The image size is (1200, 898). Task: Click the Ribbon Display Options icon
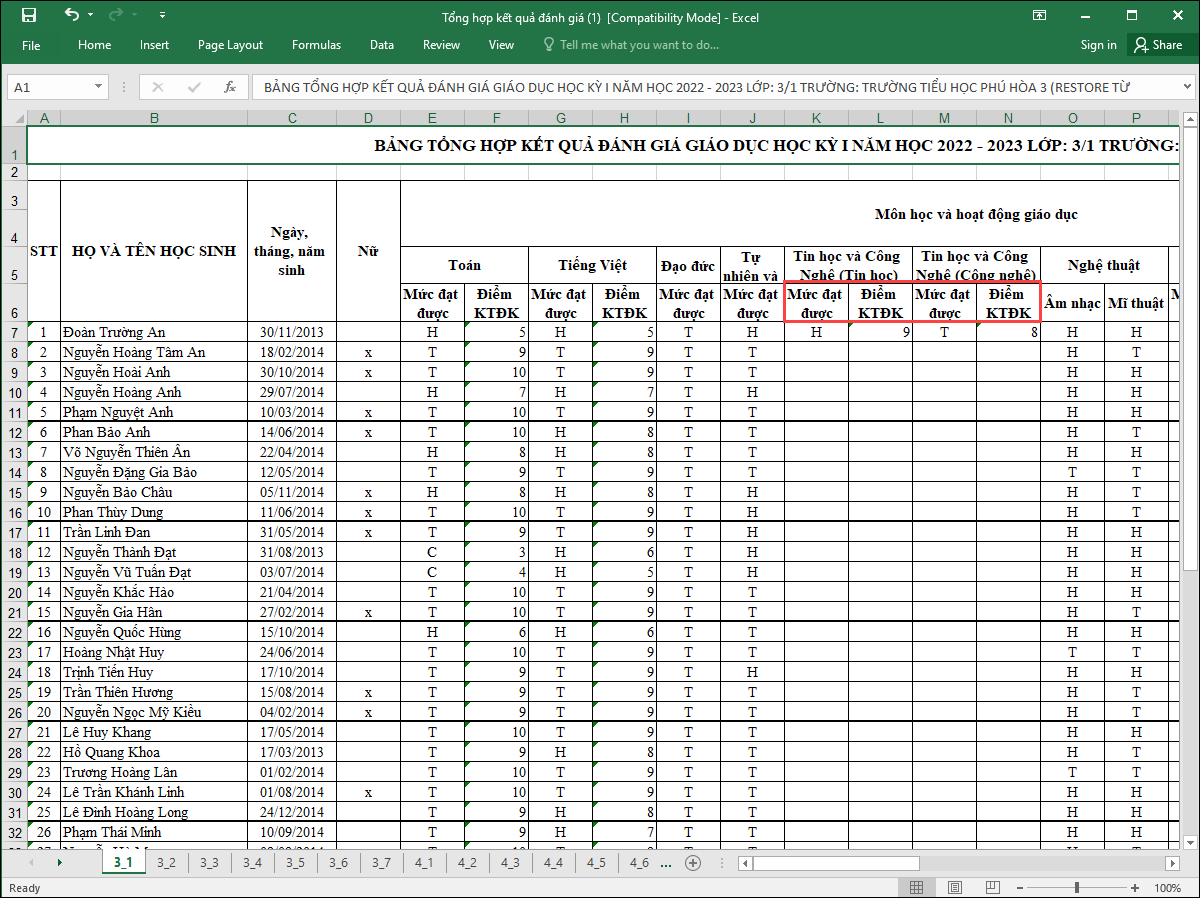[x=1040, y=15]
